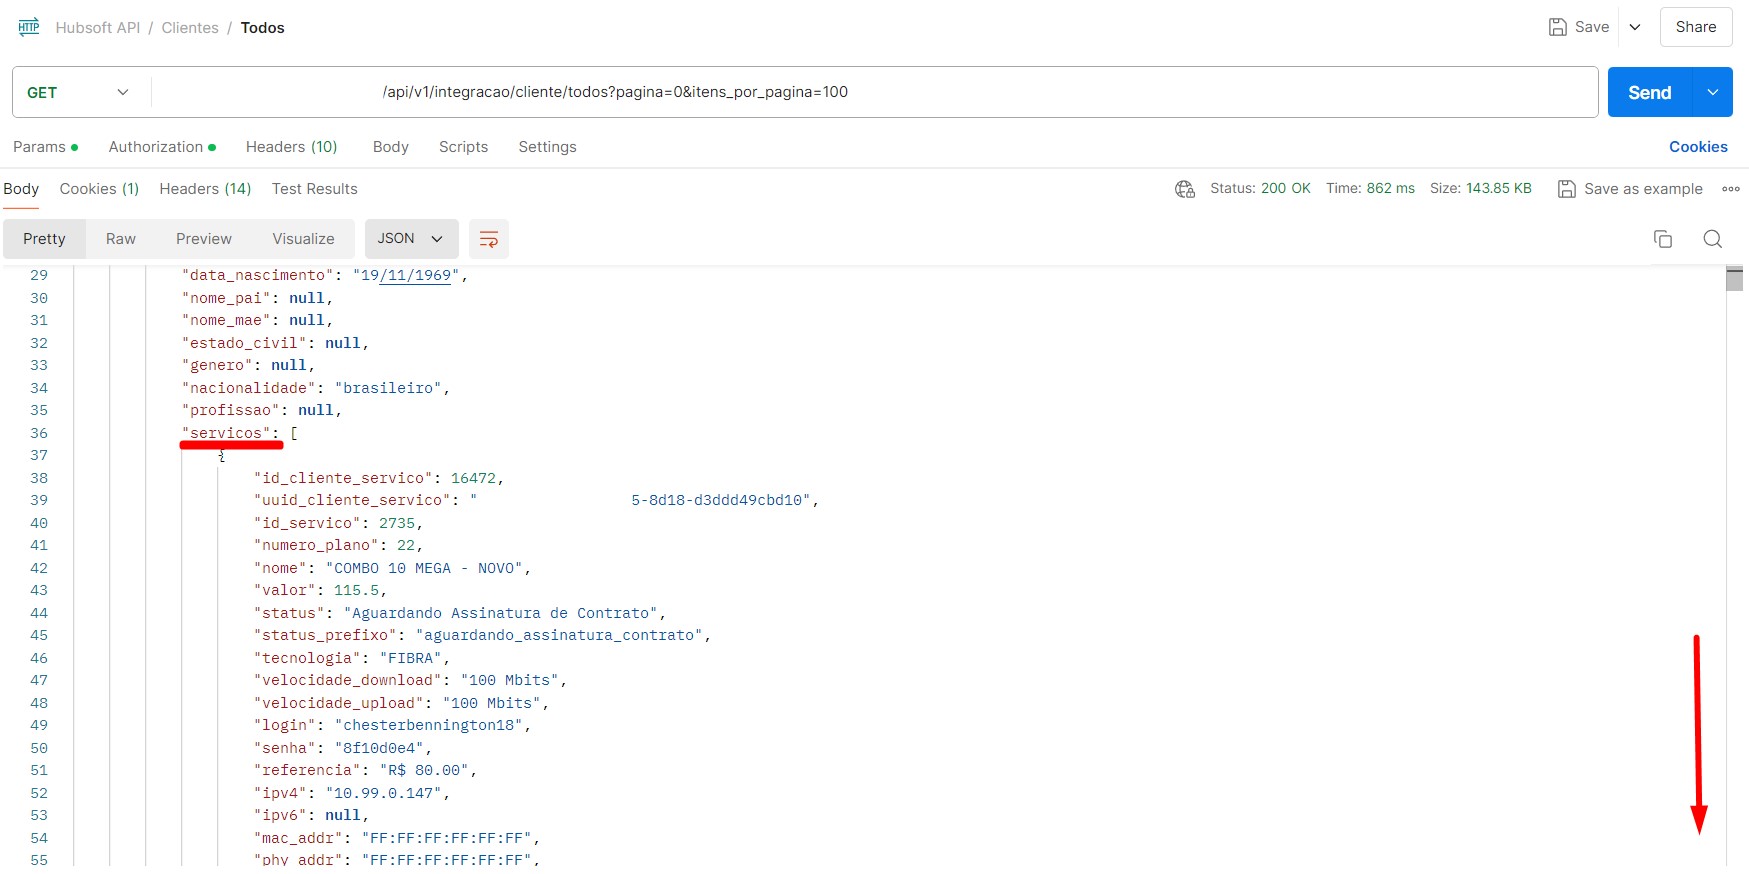
Task: Switch to request Headers (10) tab
Action: pyautogui.click(x=292, y=147)
